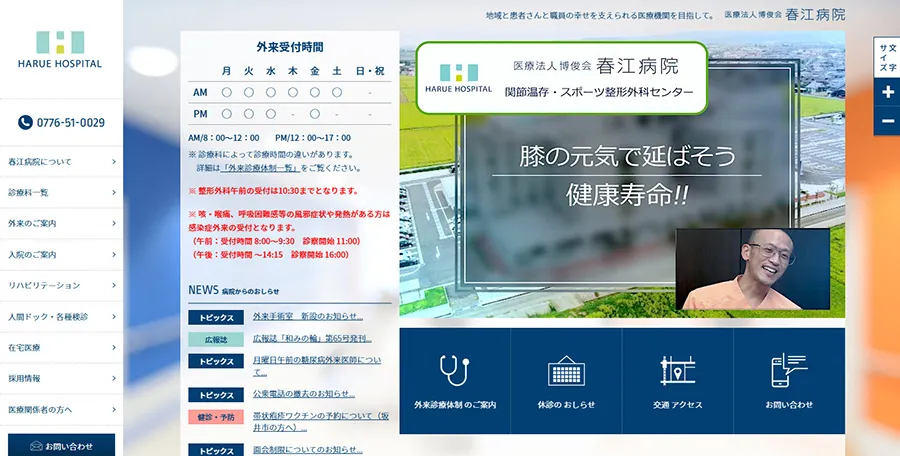Image resolution: width=900 pixels, height=456 pixels.
Task: Open the calendar 休診のおしらせ tile
Action: (566, 381)
